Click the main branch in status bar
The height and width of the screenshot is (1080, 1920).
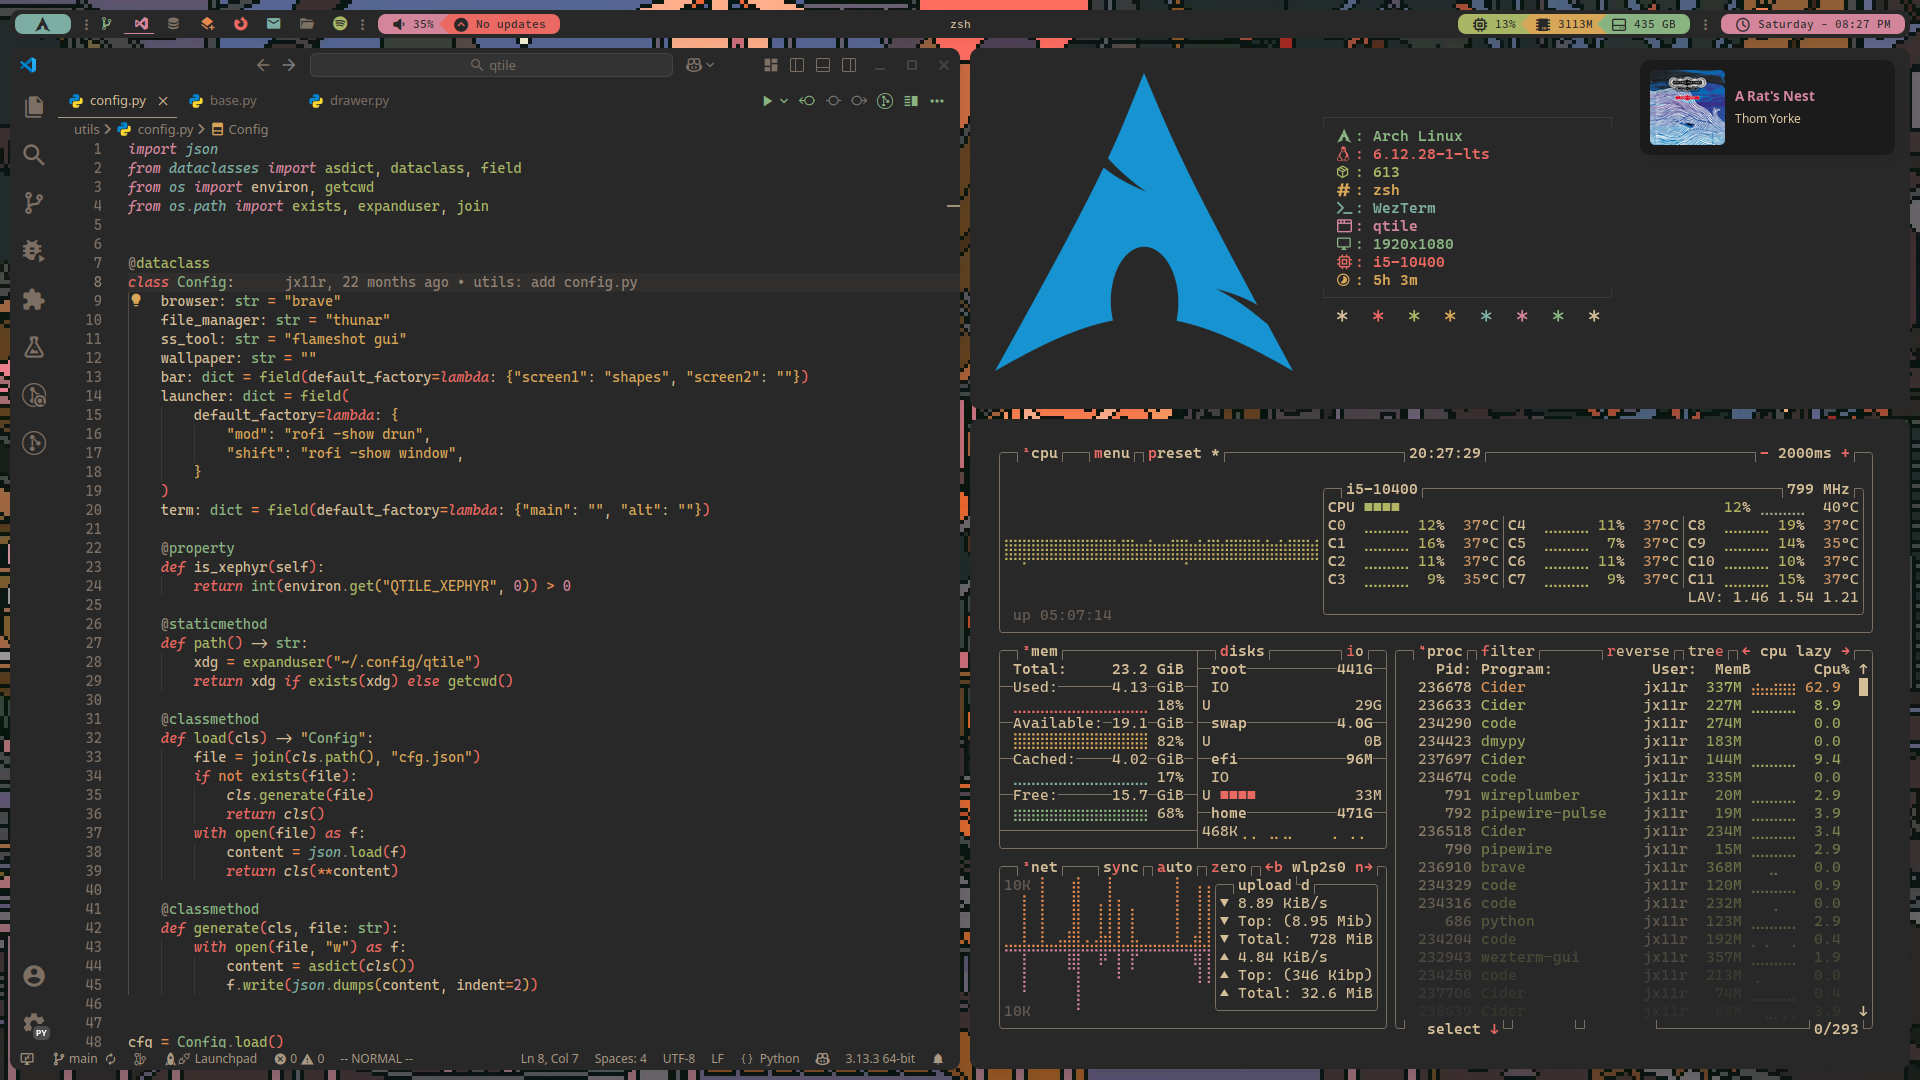click(76, 1059)
